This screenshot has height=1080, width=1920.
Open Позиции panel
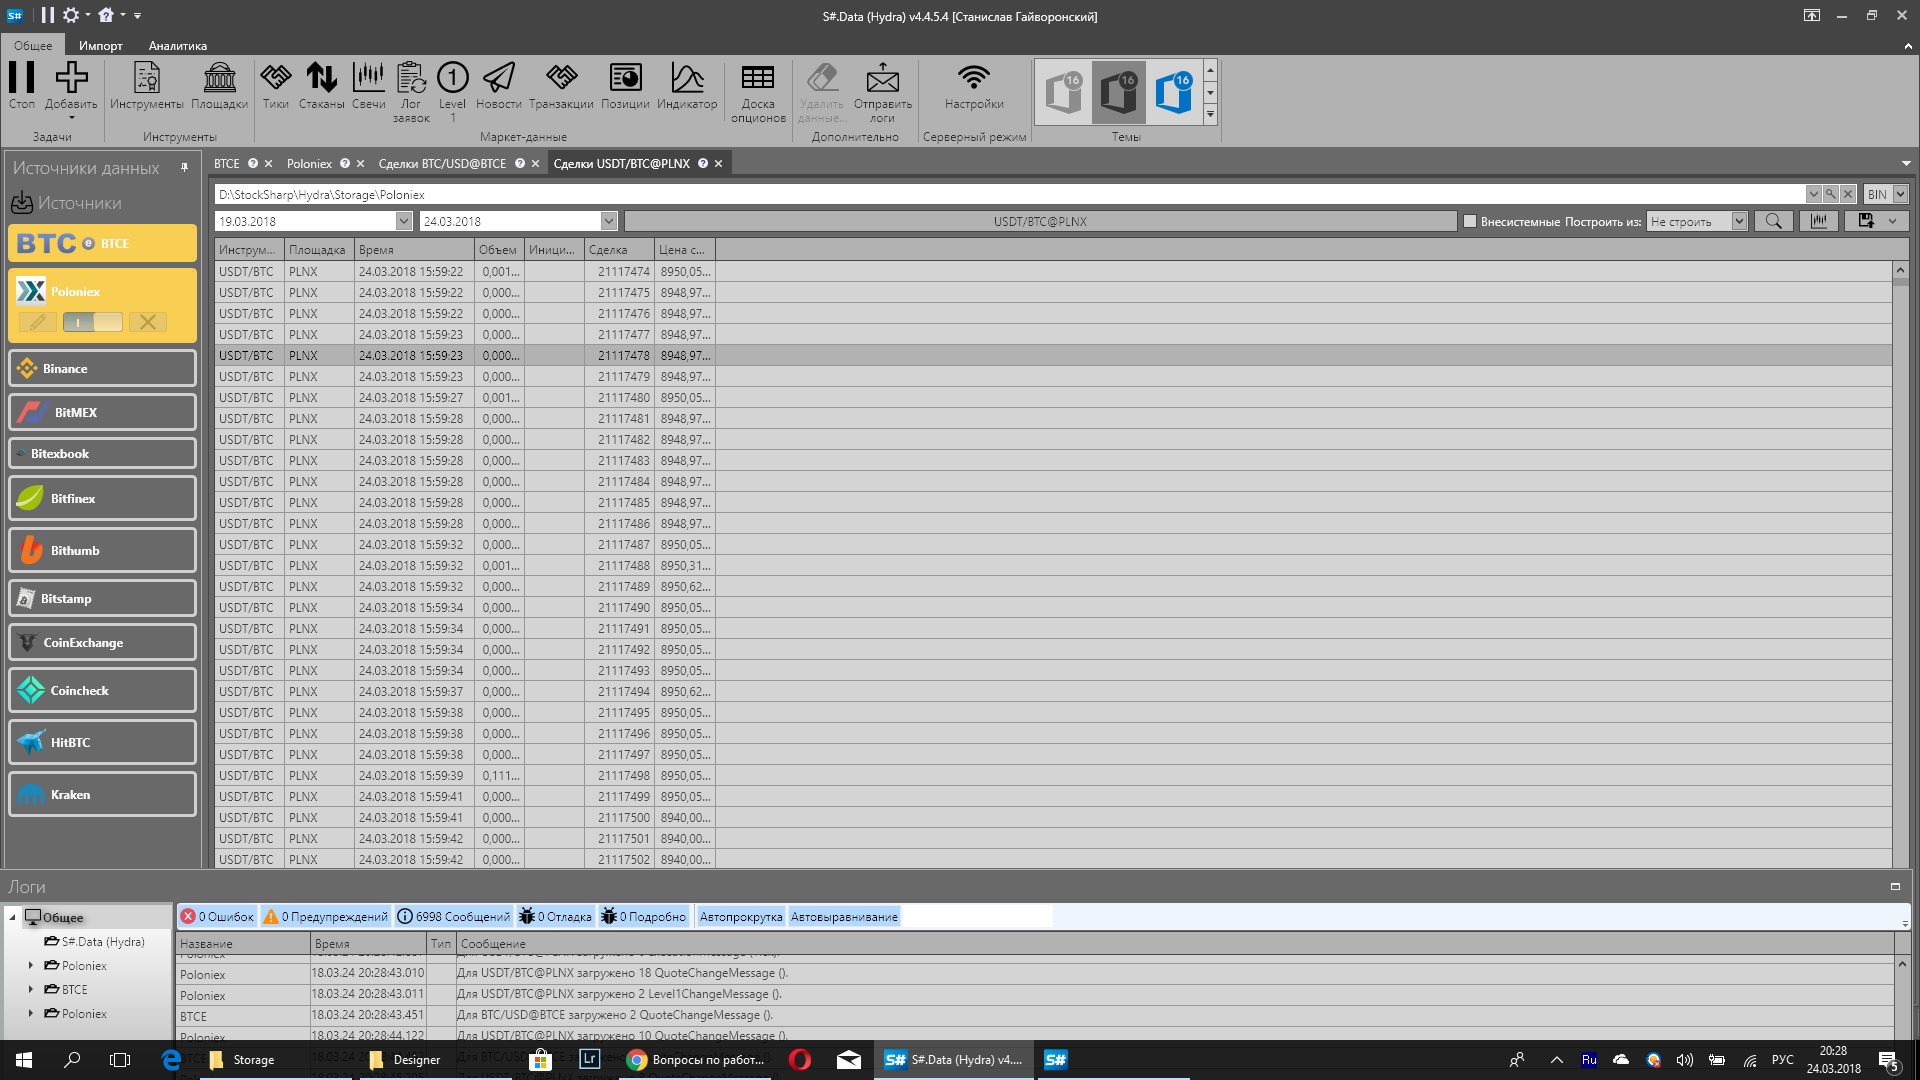pyautogui.click(x=625, y=86)
